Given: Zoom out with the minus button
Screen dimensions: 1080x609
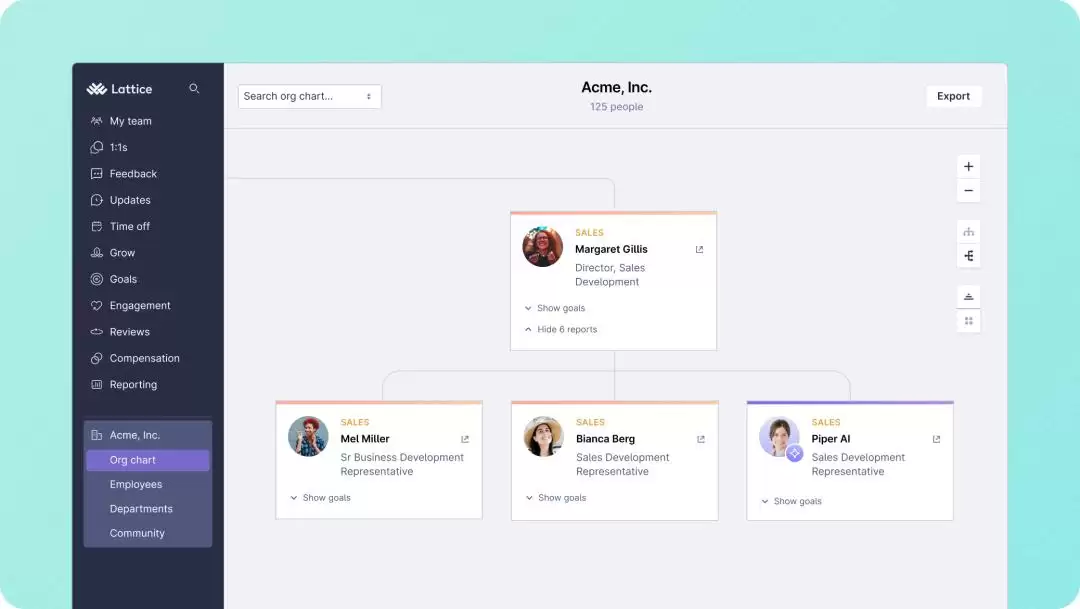Looking at the screenshot, I should pos(968,191).
